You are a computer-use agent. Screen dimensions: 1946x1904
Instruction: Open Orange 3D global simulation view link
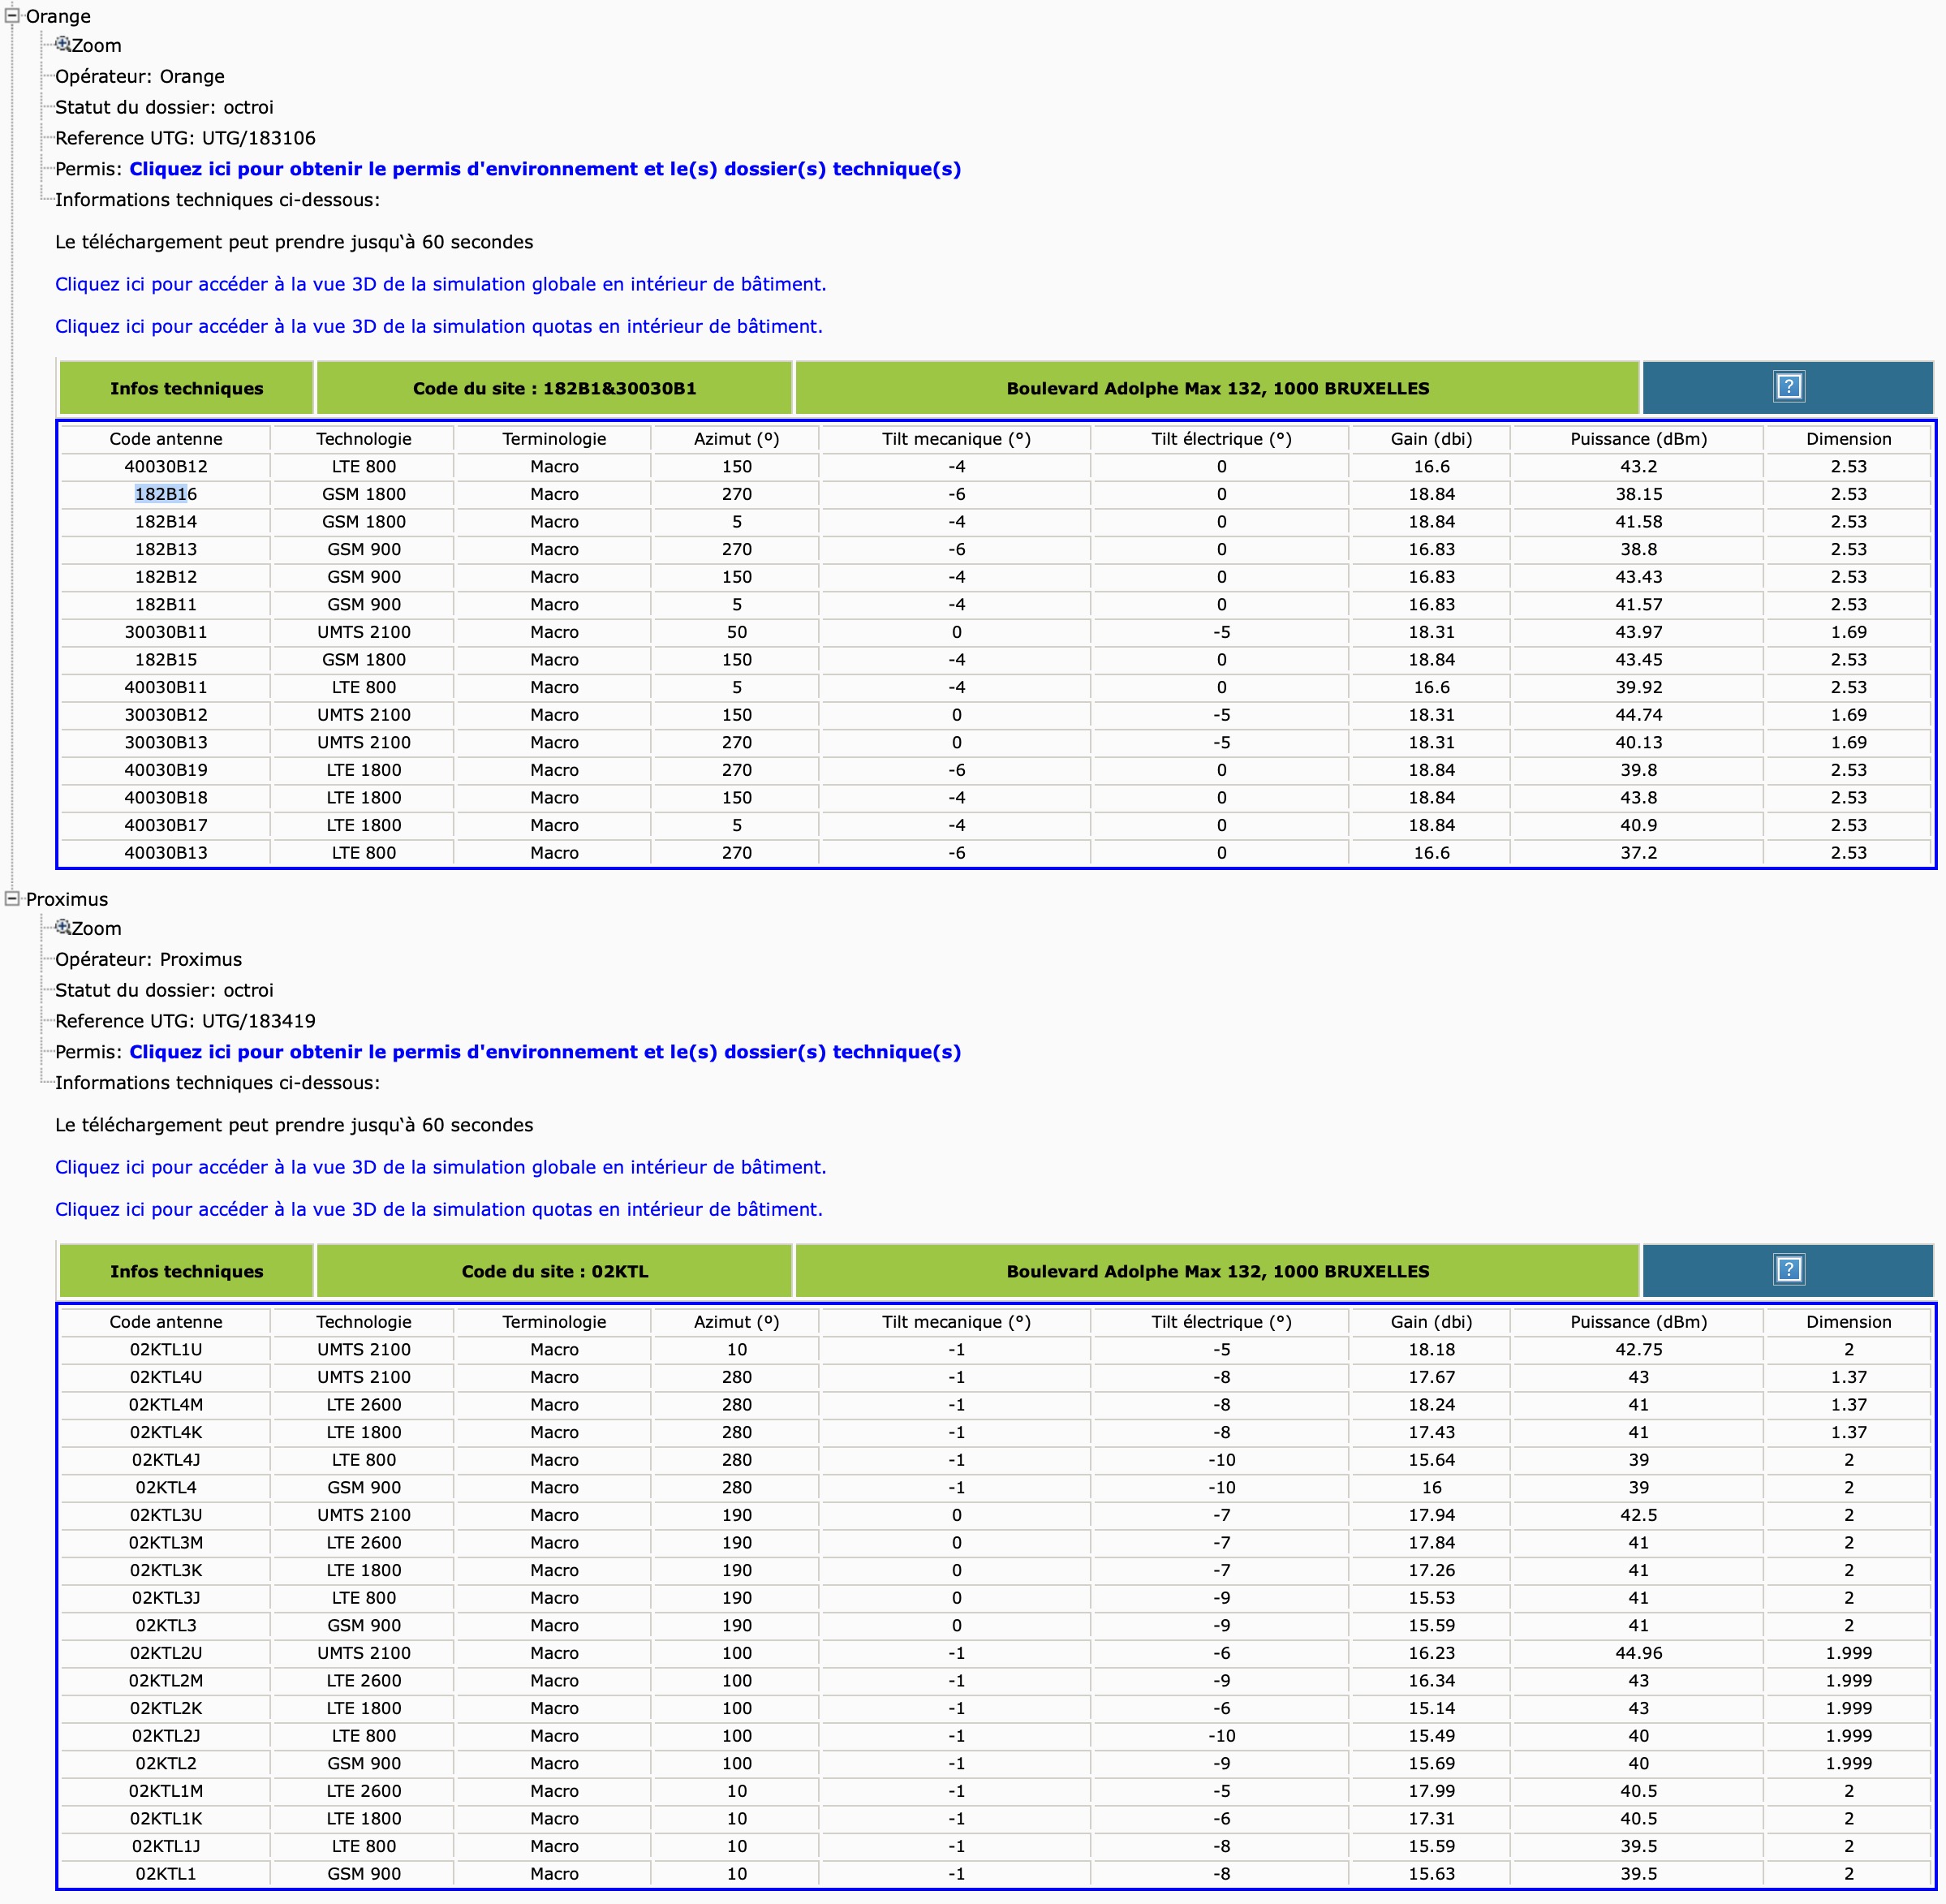(441, 284)
